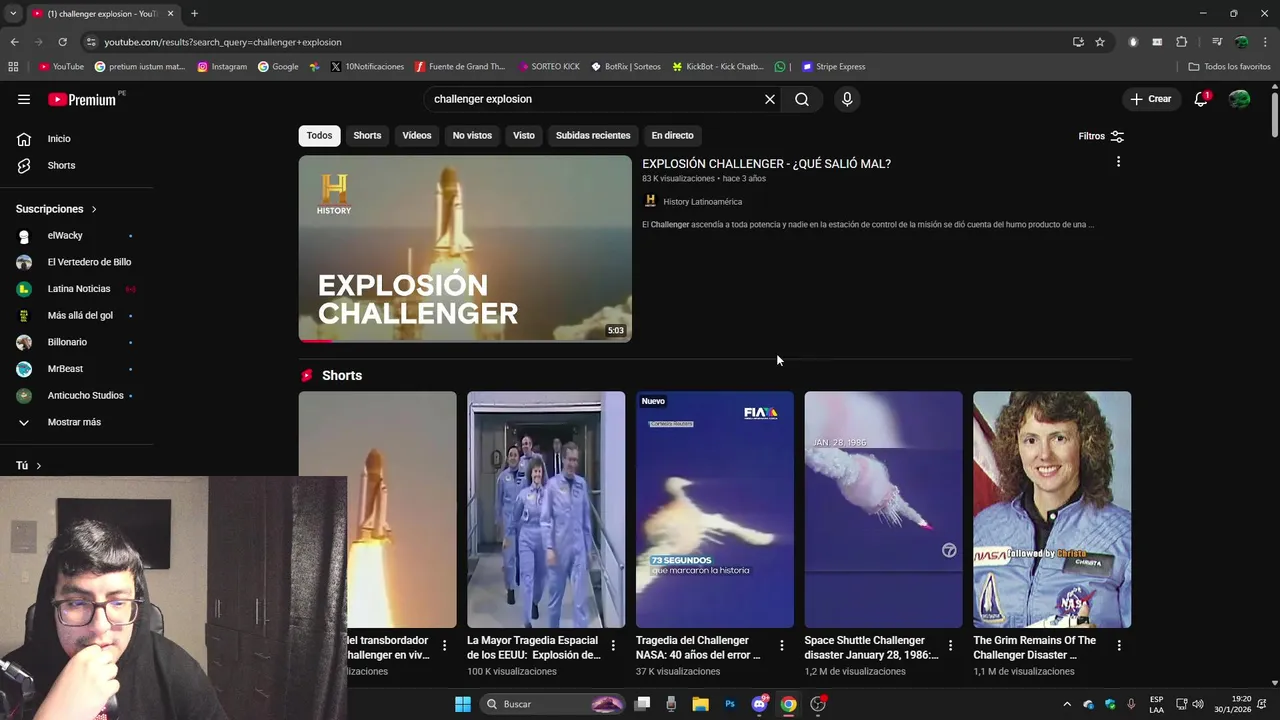The width and height of the screenshot is (1280, 720).
Task: Bookmark this page with star icon
Action: 1100,42
